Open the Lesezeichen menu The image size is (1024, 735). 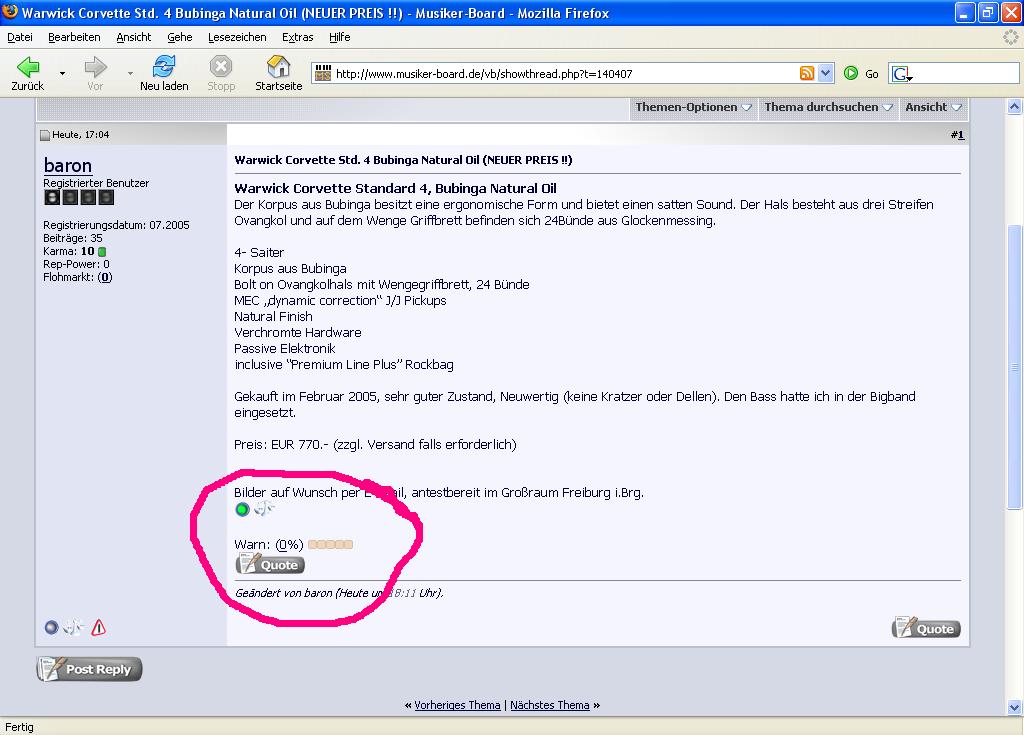click(237, 37)
